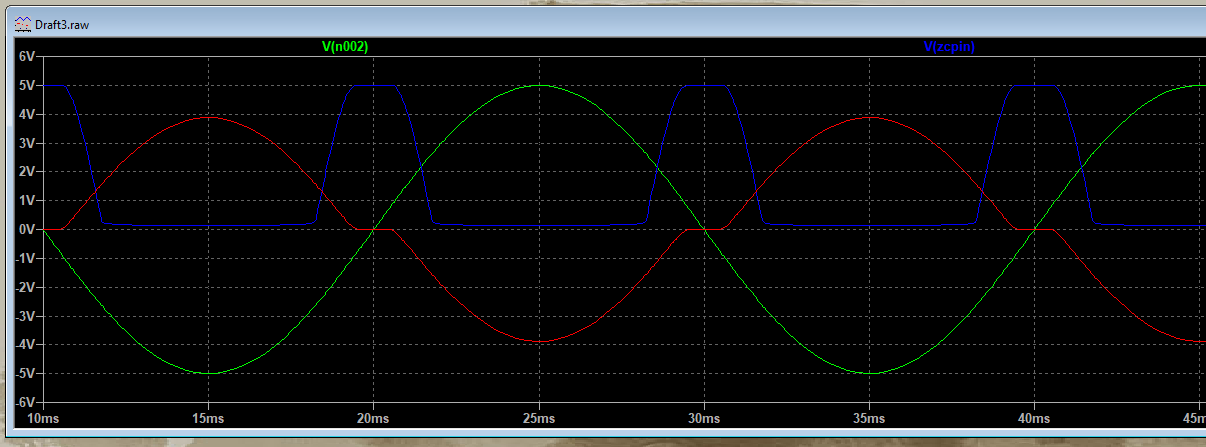Click the 3V vertical axis label

(27, 143)
